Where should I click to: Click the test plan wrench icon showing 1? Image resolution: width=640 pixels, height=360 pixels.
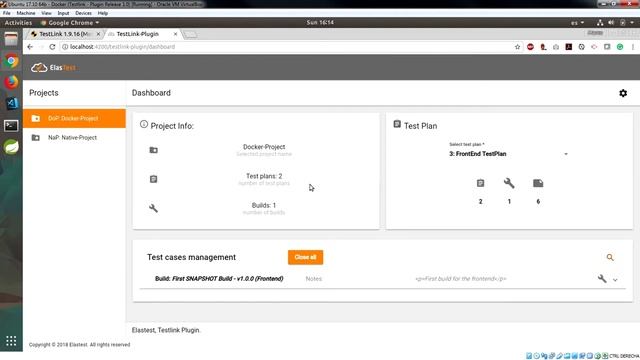click(x=509, y=183)
